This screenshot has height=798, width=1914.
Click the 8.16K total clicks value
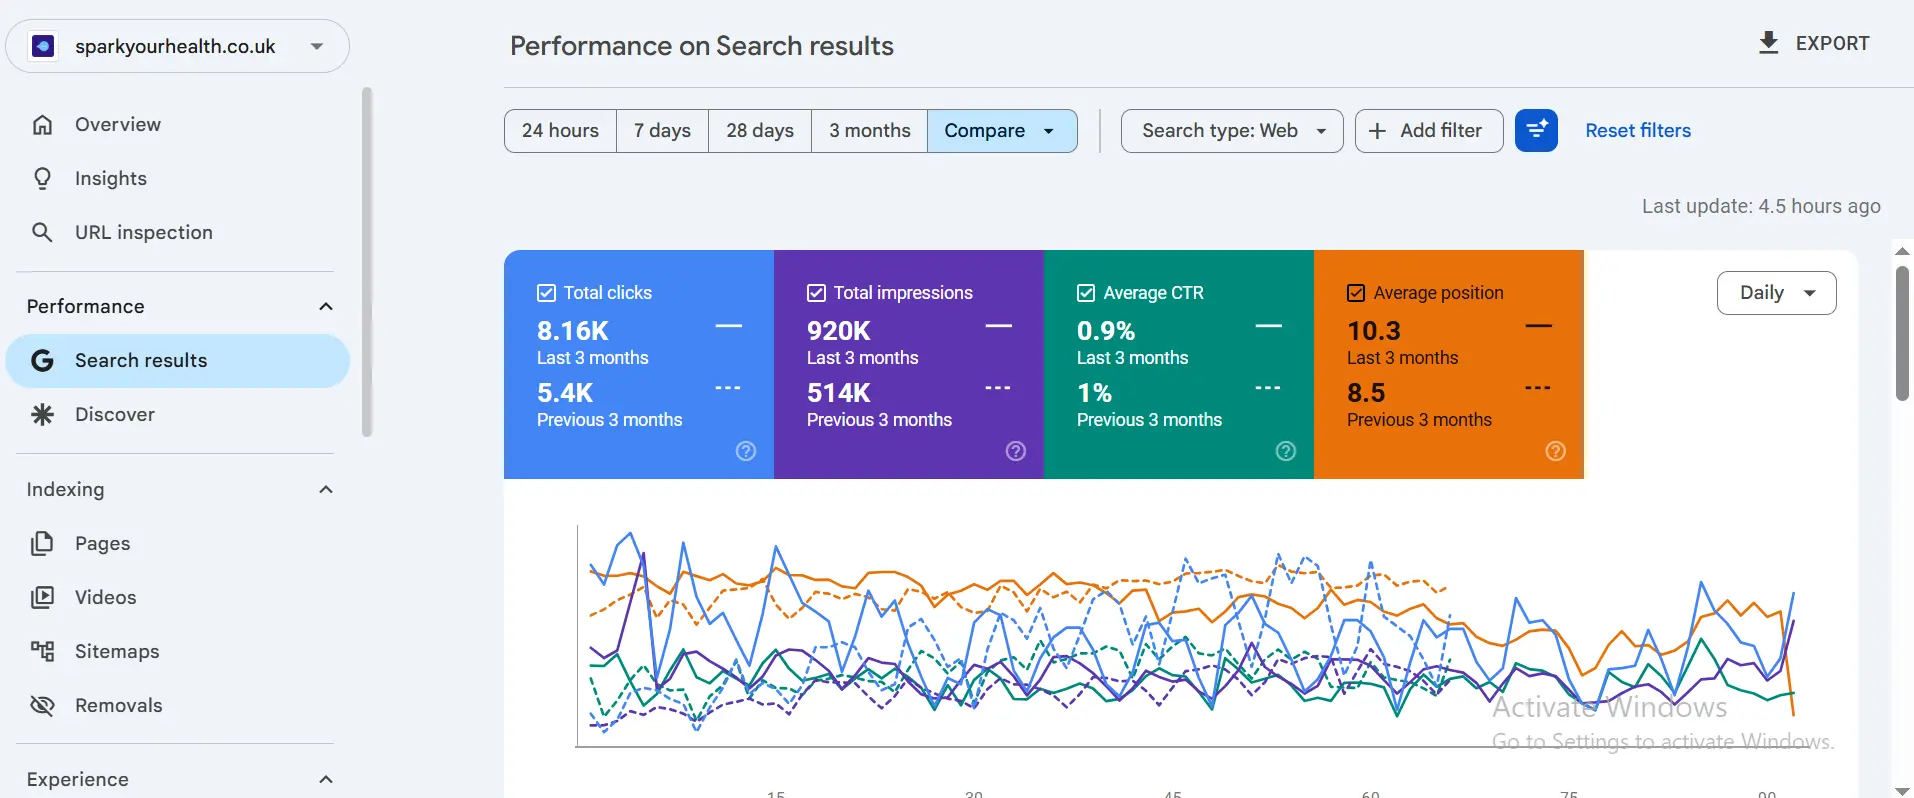click(x=572, y=331)
